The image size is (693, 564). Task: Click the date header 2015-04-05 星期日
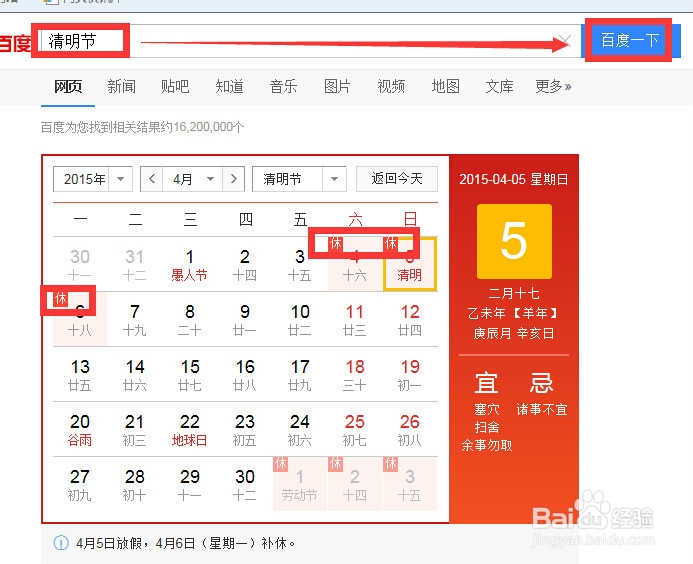(x=514, y=179)
